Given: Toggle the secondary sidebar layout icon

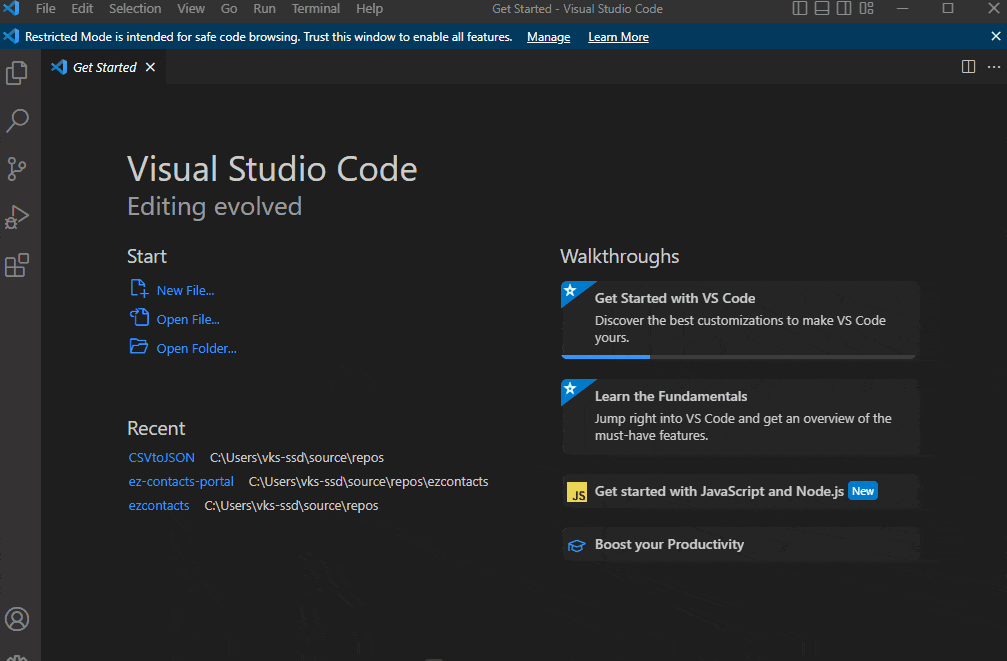Looking at the screenshot, I should 843,9.
